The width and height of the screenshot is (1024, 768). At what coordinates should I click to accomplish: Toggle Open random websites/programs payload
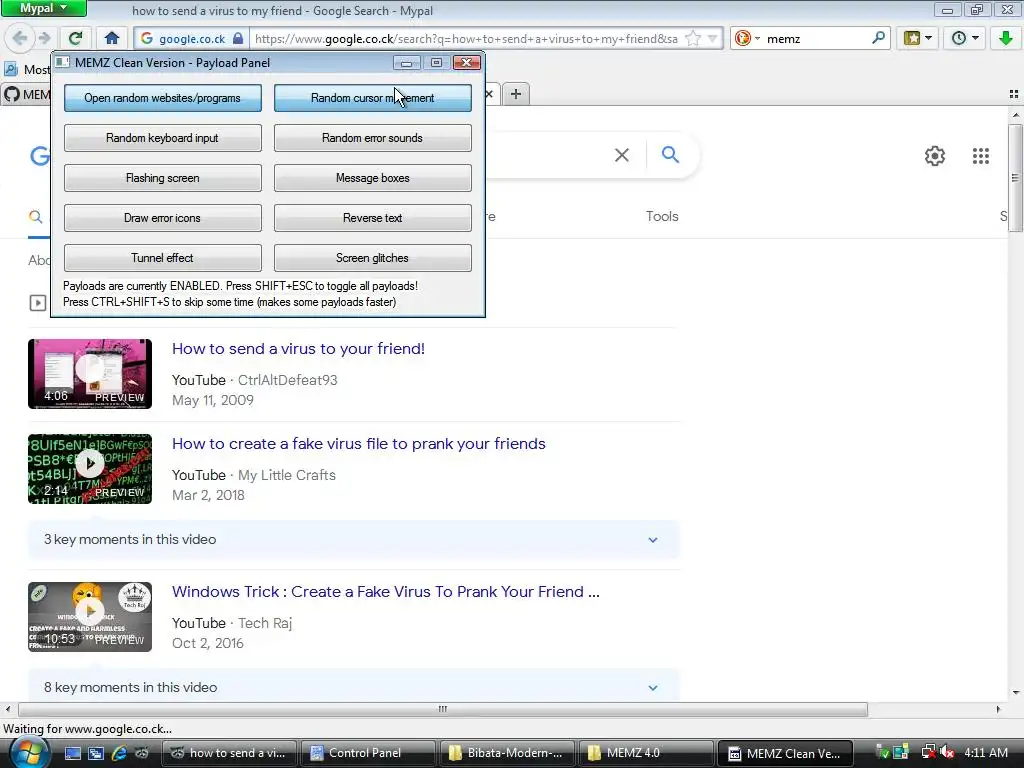[163, 98]
